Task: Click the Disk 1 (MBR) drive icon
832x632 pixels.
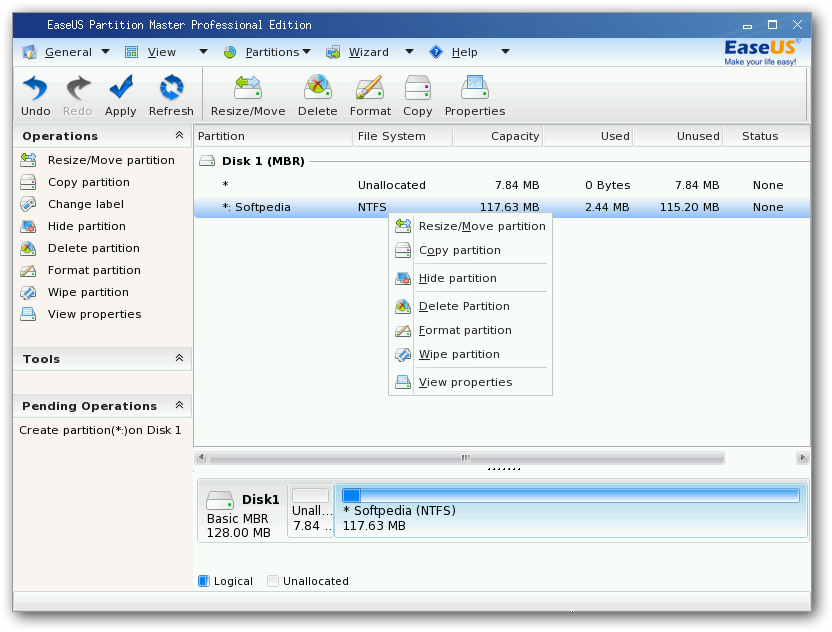Action: tap(207, 161)
